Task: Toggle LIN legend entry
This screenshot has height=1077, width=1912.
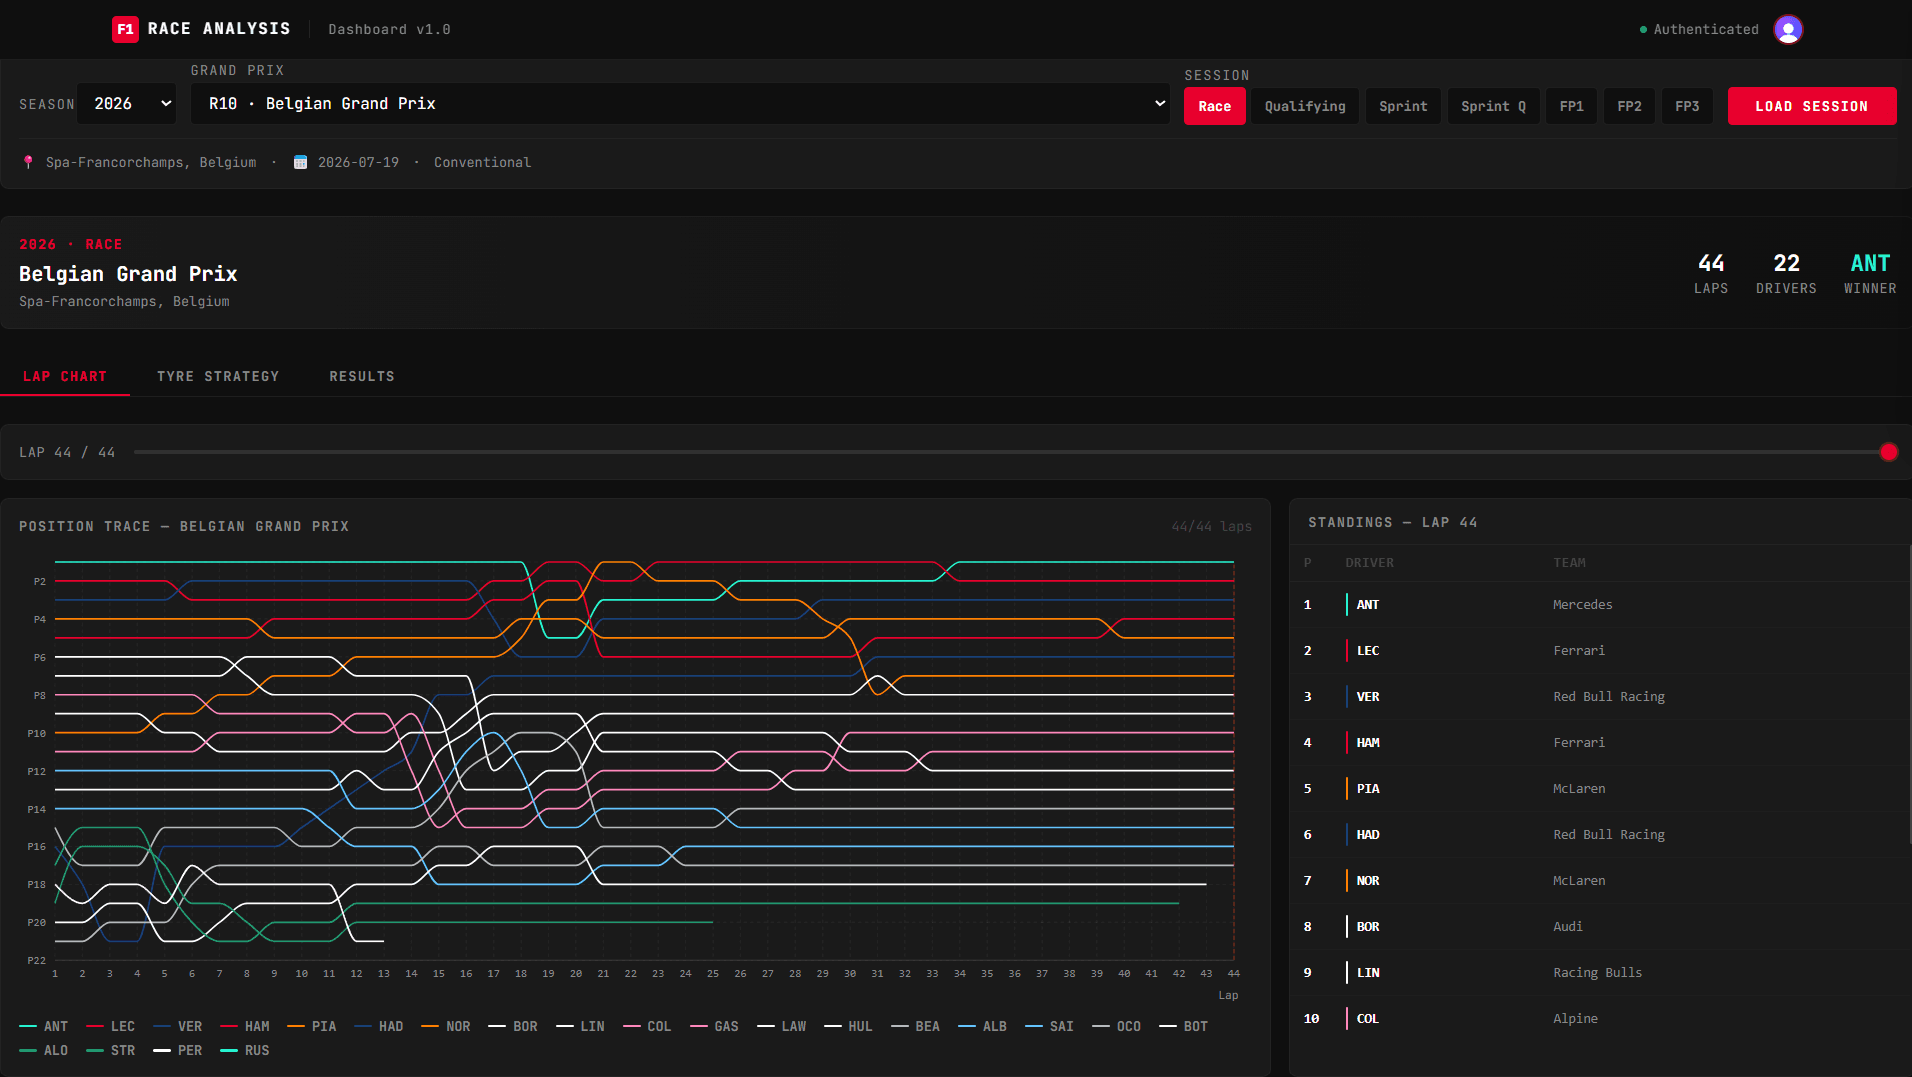Action: click(x=580, y=1026)
